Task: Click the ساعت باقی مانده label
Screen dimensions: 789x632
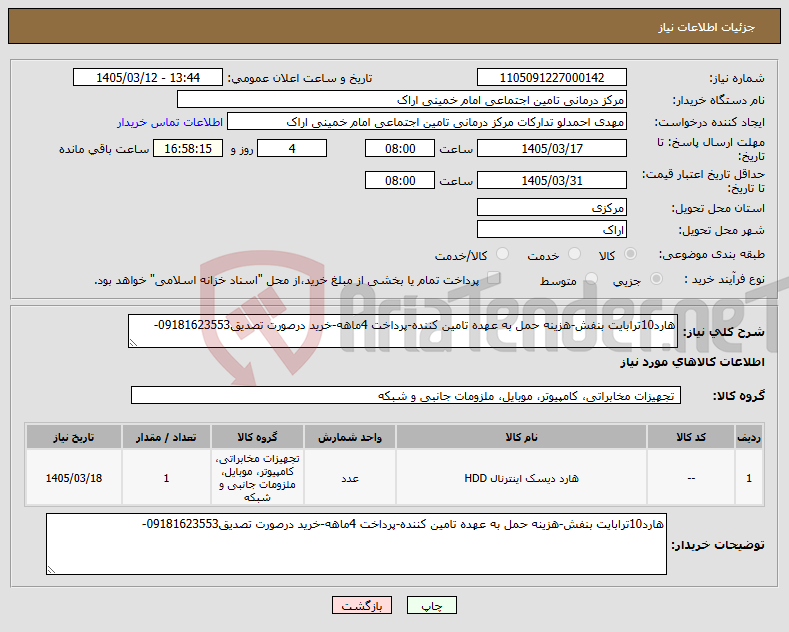Action: tap(104, 149)
